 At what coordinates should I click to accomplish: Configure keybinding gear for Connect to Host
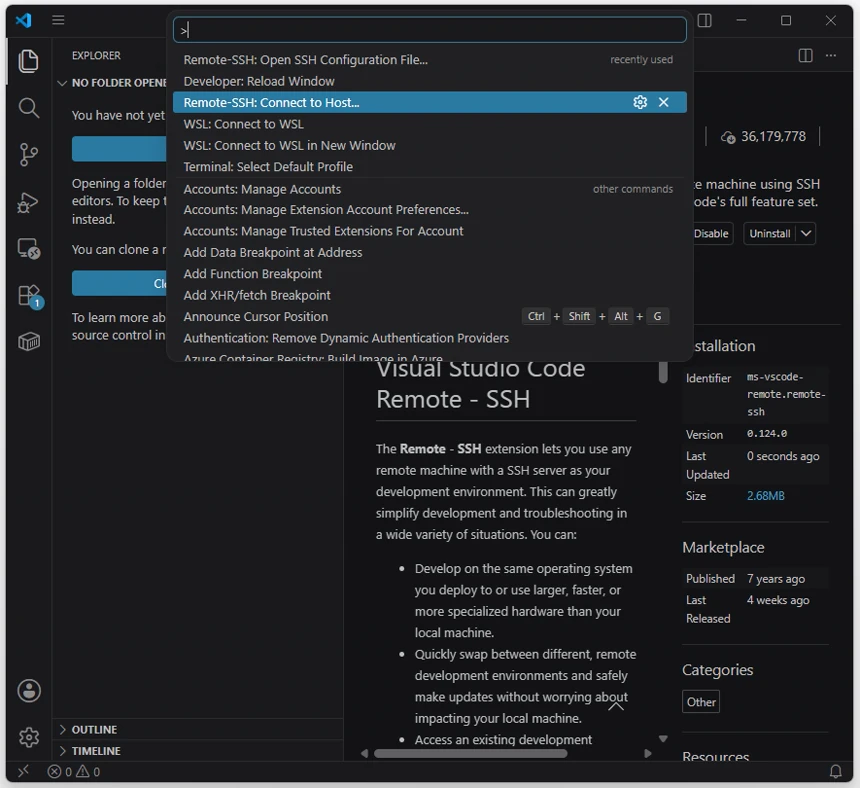click(640, 103)
